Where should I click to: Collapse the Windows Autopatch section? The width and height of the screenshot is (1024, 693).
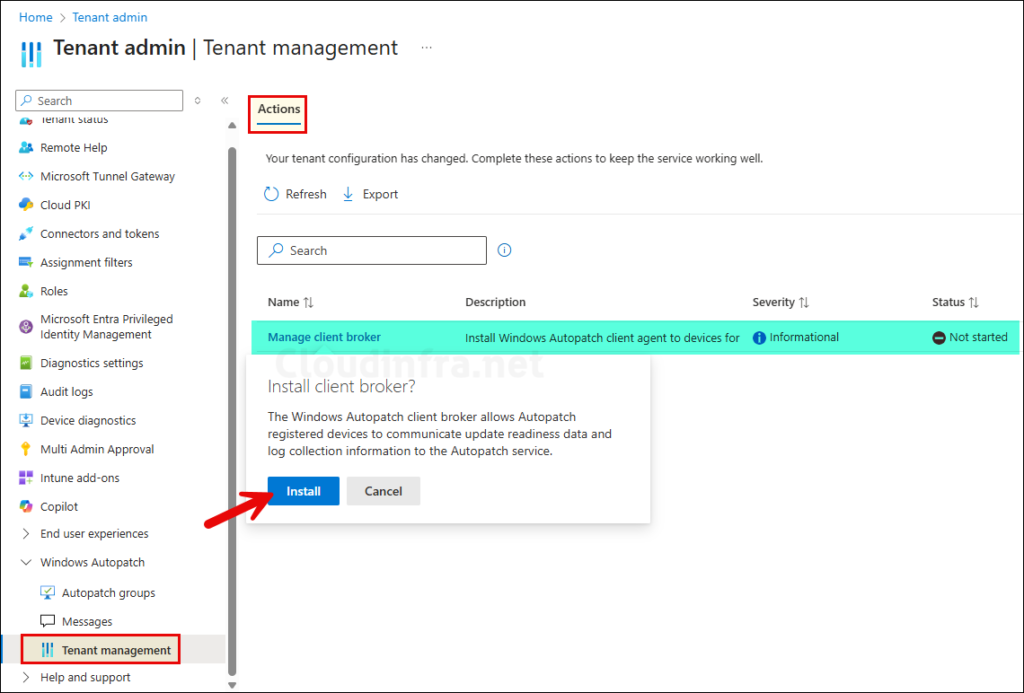(x=26, y=563)
